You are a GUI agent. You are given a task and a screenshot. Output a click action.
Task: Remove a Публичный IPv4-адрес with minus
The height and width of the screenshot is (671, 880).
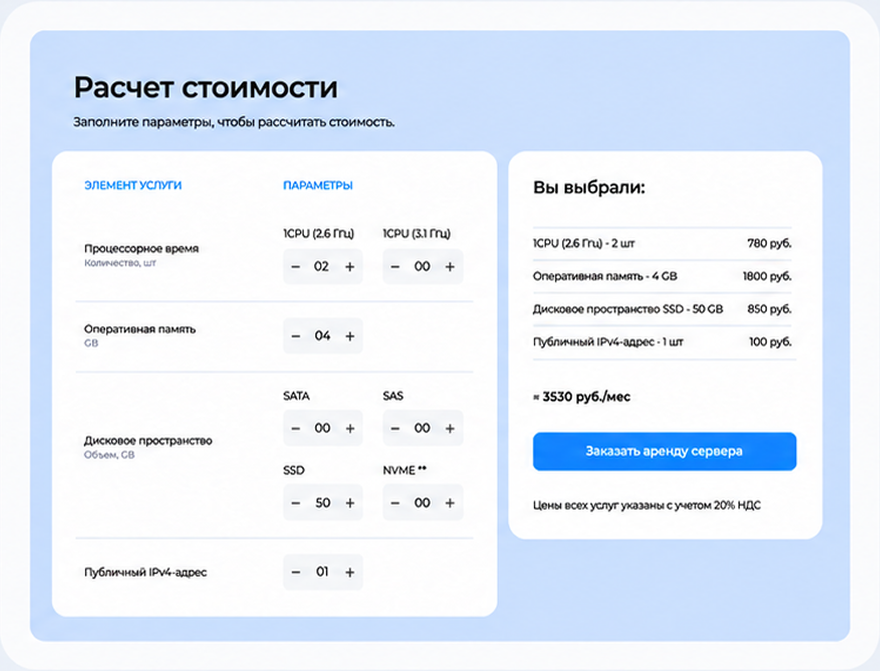(296, 572)
